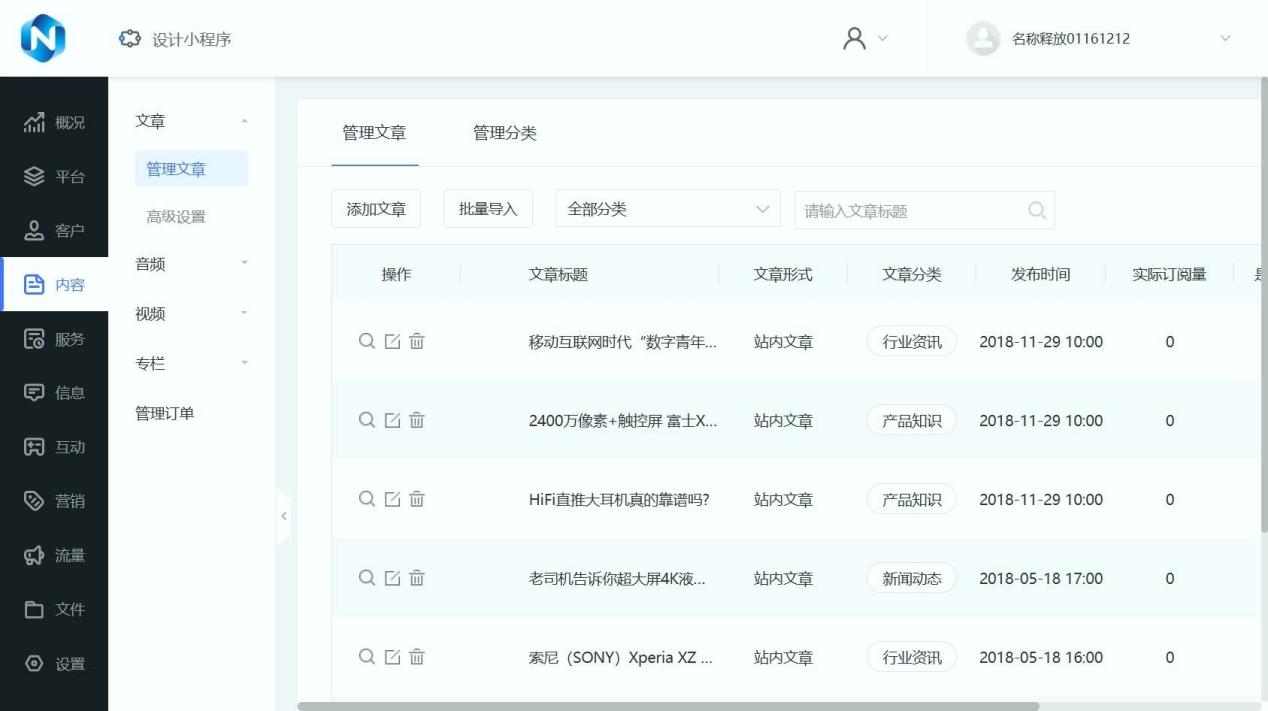Focus the 请输入文章标题 search input
This screenshot has width=1268, height=711.
910,211
